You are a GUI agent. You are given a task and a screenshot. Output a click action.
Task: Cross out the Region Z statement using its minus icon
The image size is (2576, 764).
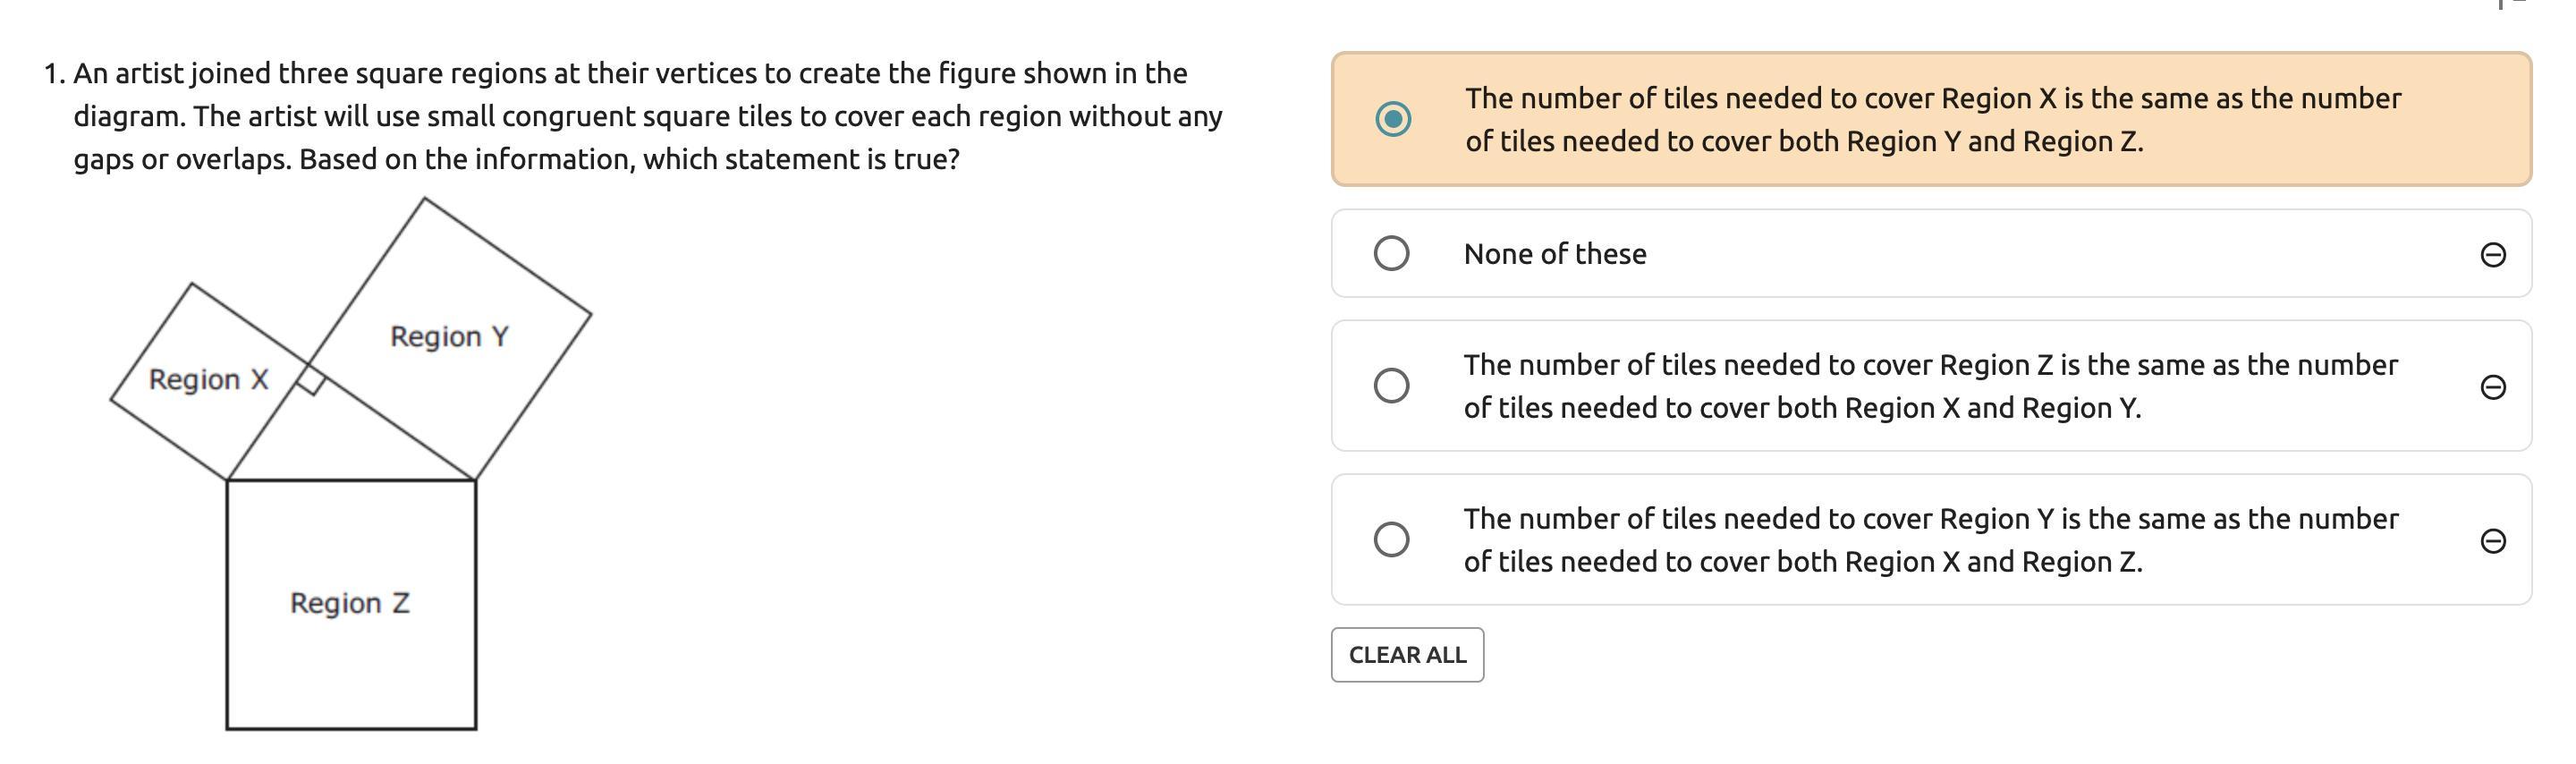tap(2492, 387)
